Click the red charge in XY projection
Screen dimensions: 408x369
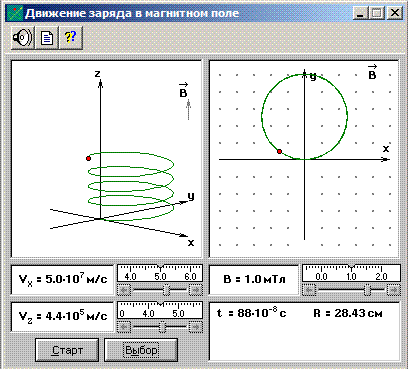point(279,152)
